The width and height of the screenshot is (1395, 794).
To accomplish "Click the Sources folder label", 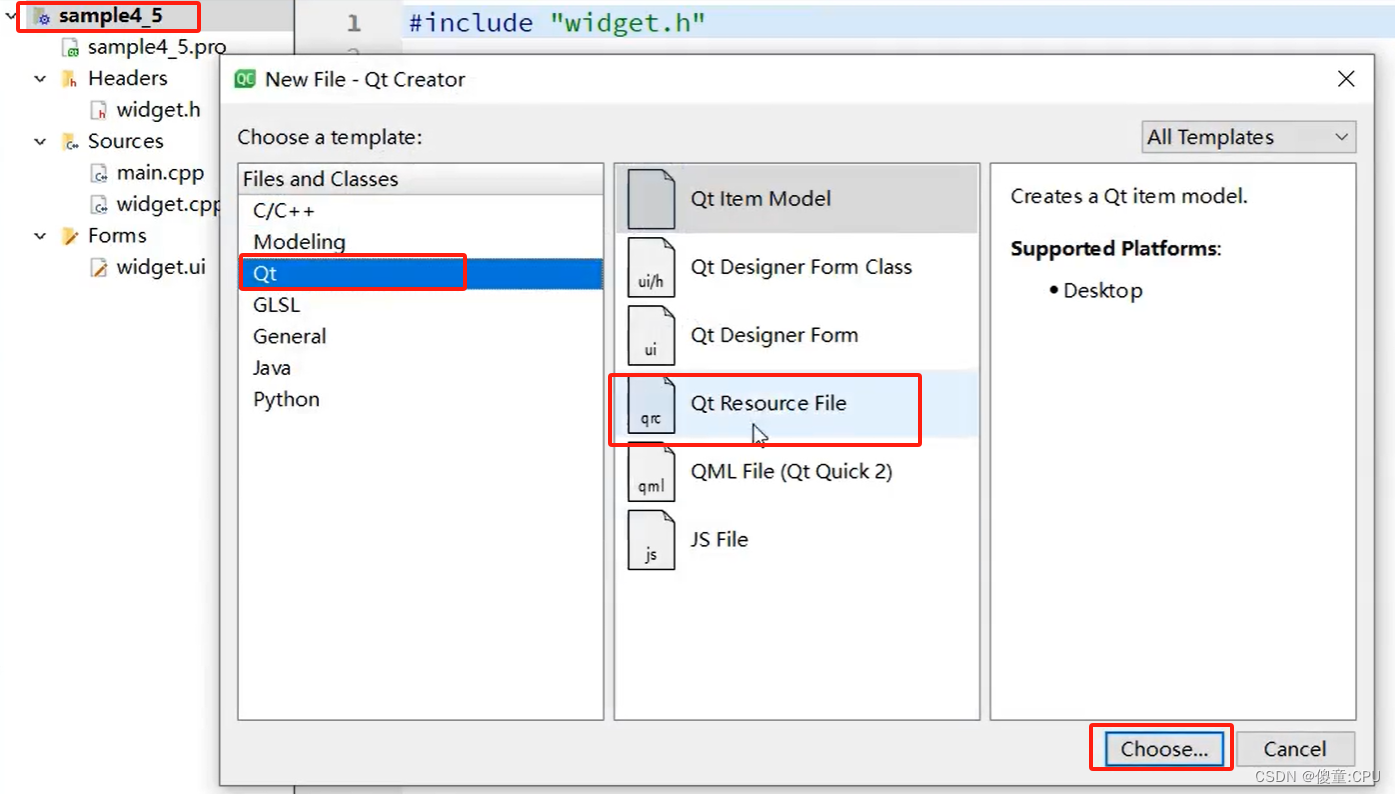I will tap(125, 141).
